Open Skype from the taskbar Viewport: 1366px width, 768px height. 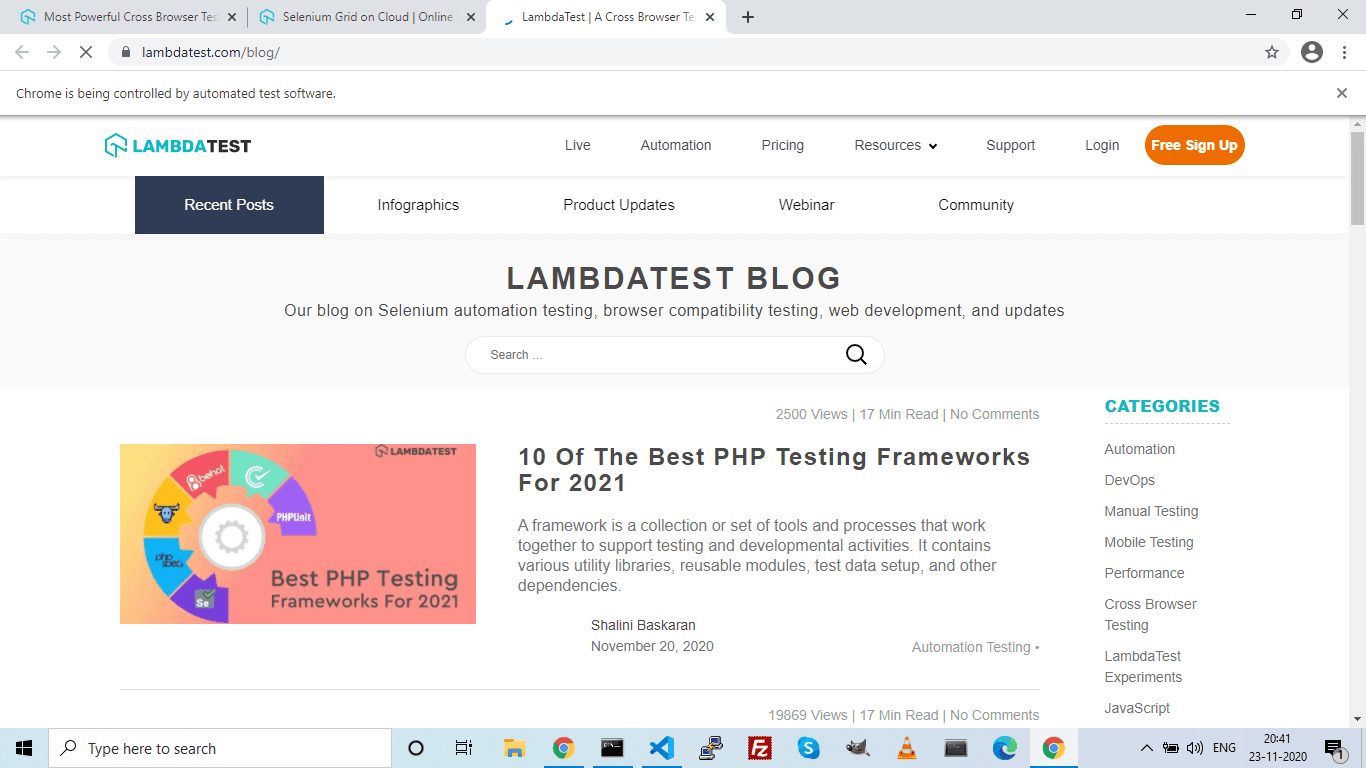pyautogui.click(x=809, y=748)
